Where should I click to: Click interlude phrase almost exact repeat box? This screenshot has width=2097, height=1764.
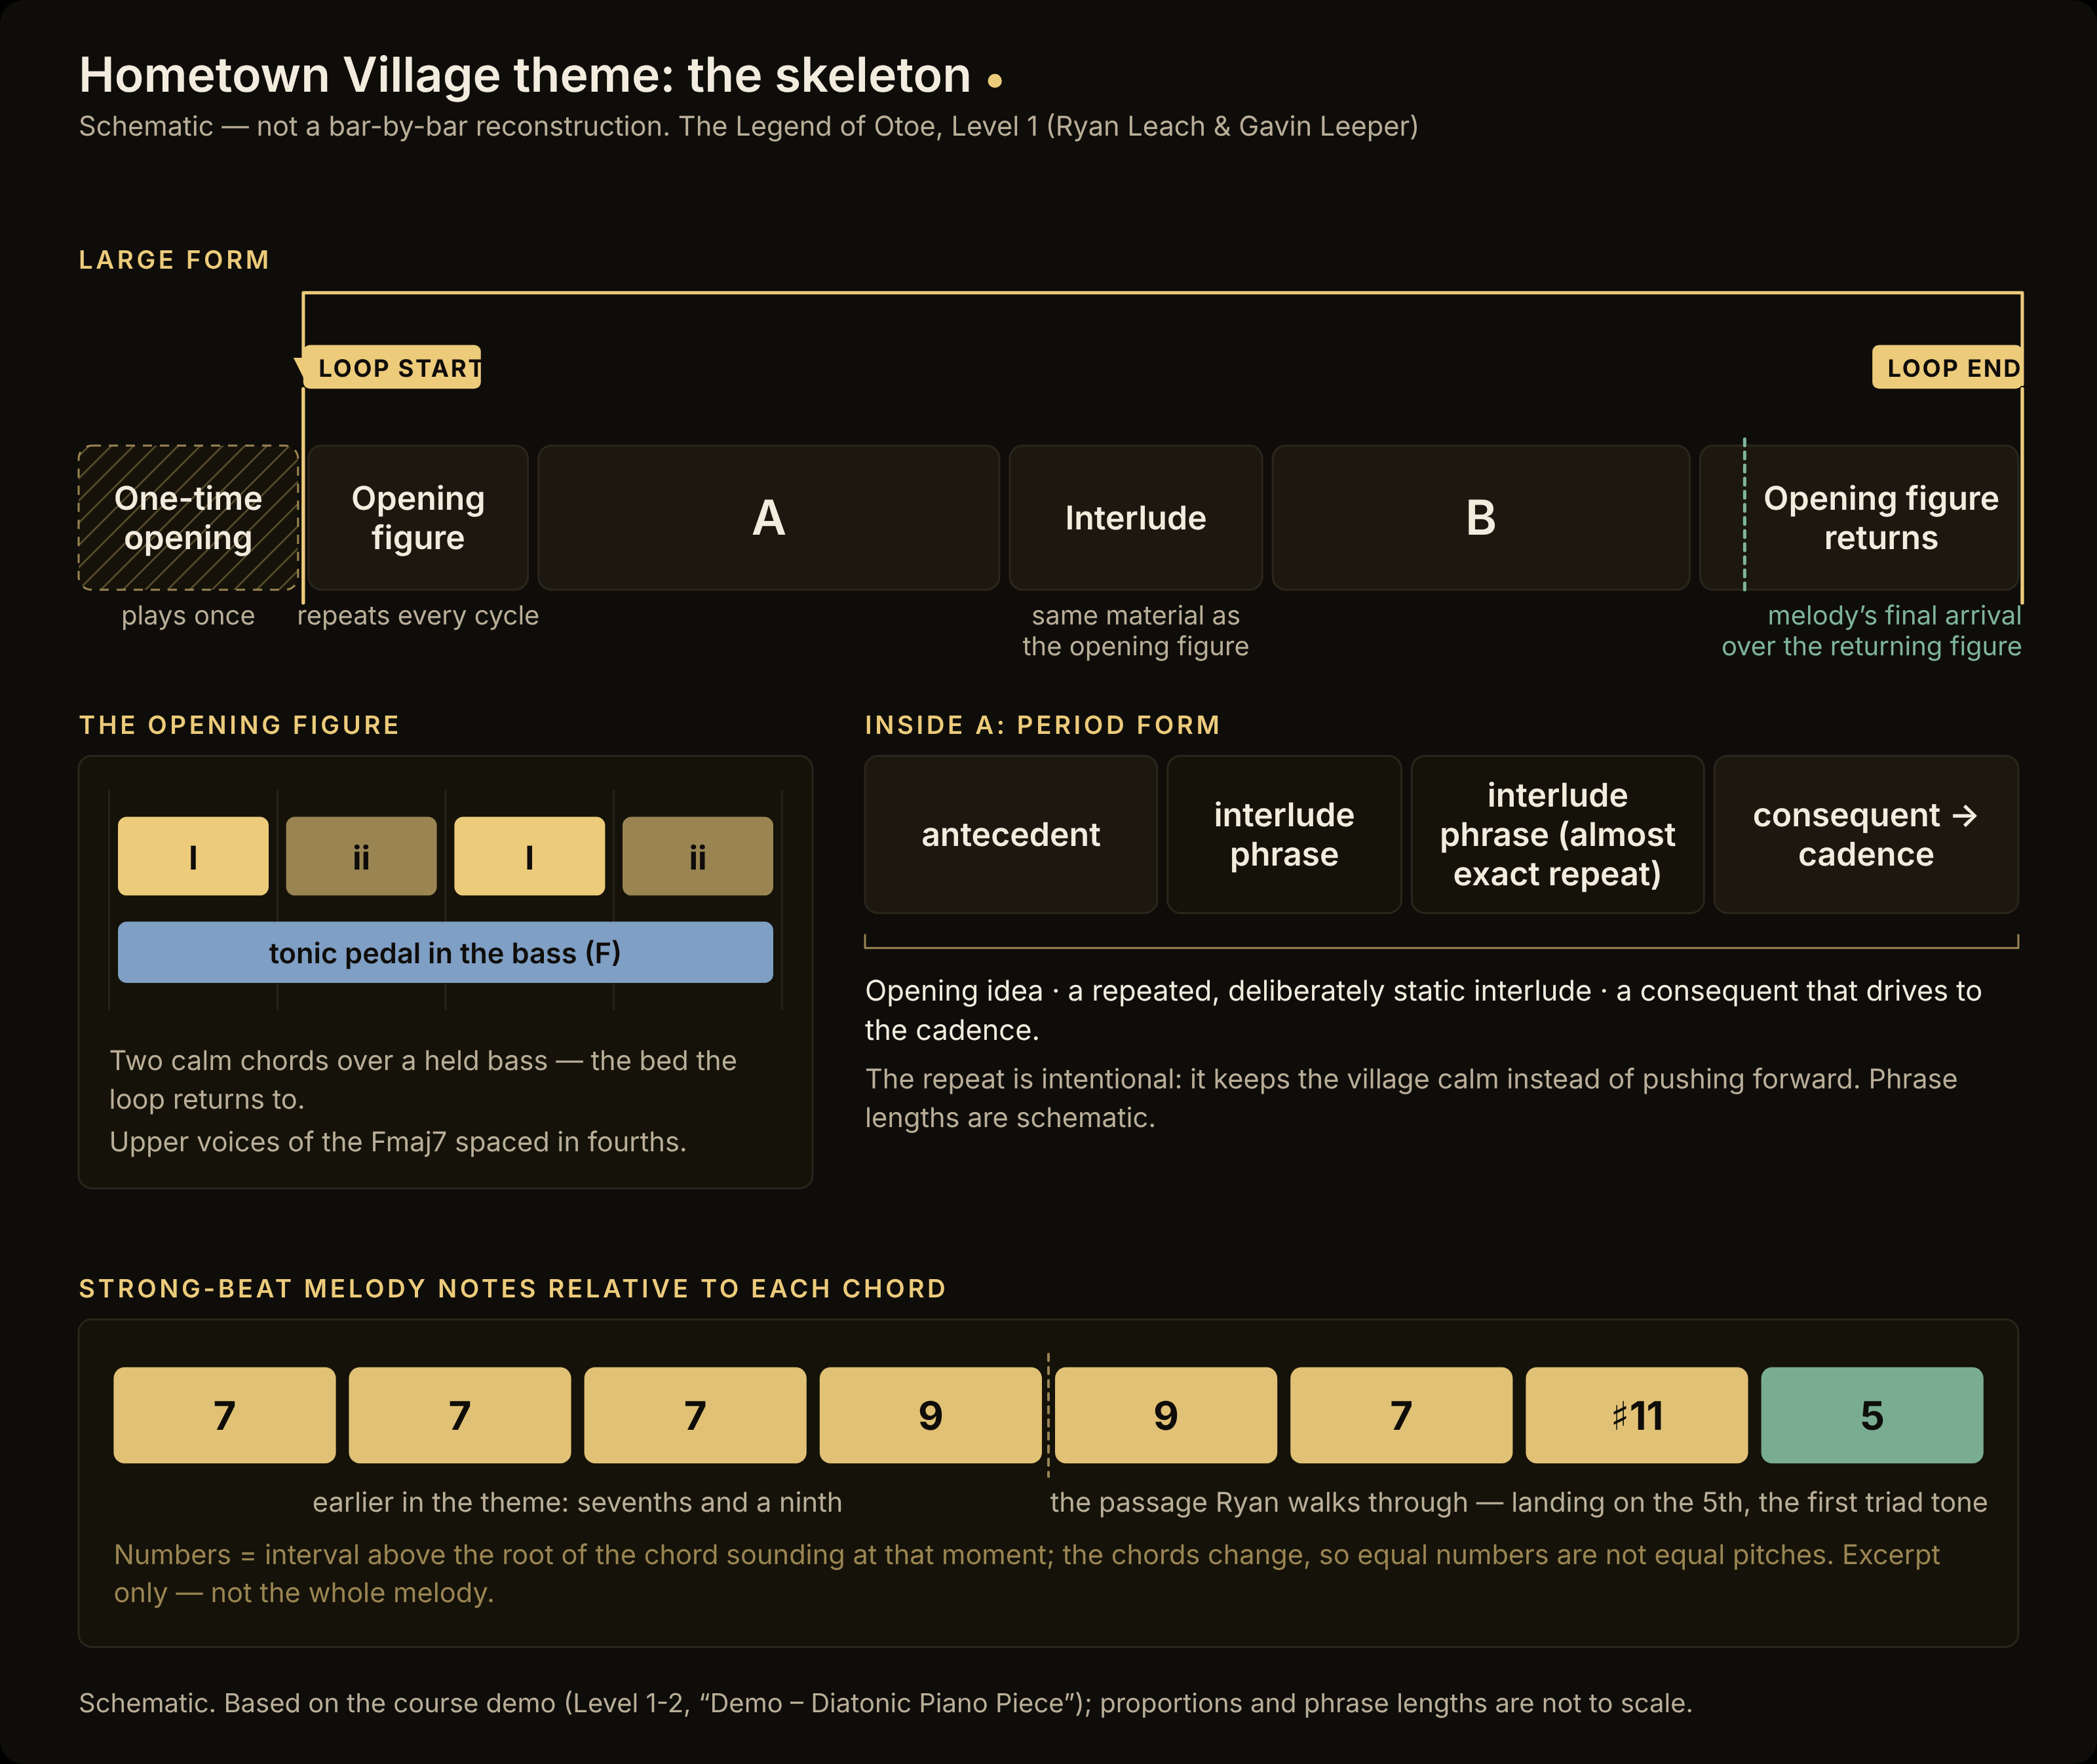pyautogui.click(x=1557, y=834)
